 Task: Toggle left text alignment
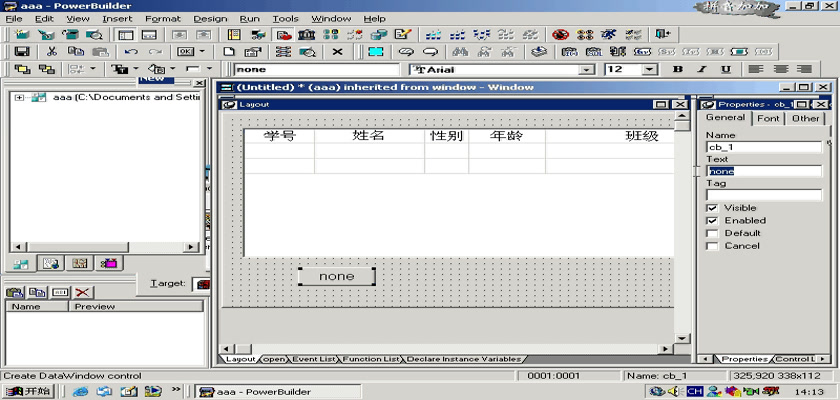pos(755,69)
